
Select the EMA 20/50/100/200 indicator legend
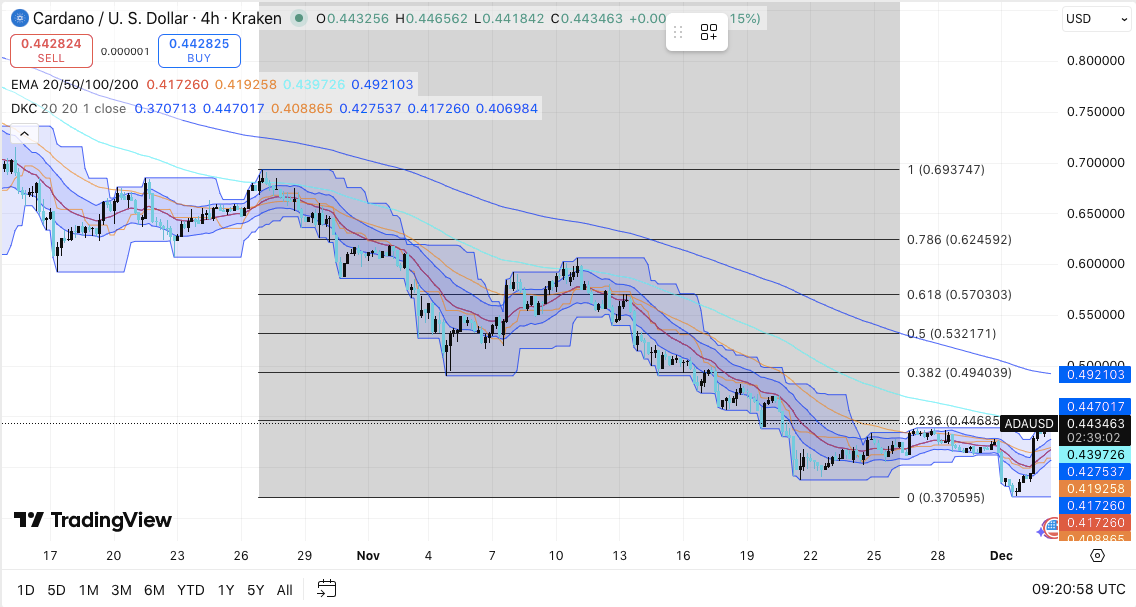[74, 85]
